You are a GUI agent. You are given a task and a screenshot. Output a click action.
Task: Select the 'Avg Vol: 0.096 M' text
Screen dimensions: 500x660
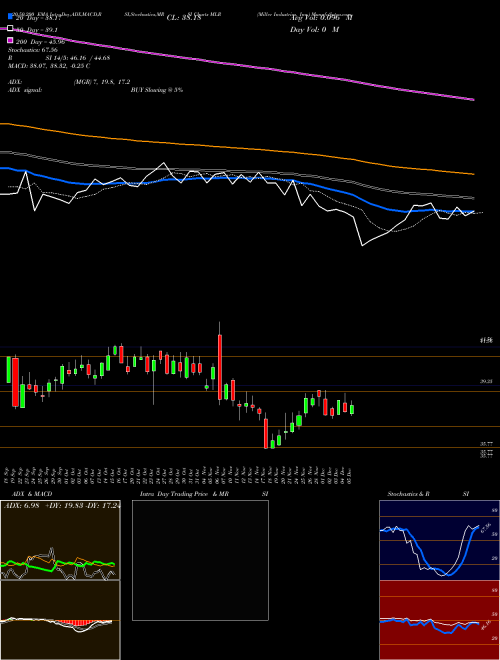pyautogui.click(x=321, y=17)
